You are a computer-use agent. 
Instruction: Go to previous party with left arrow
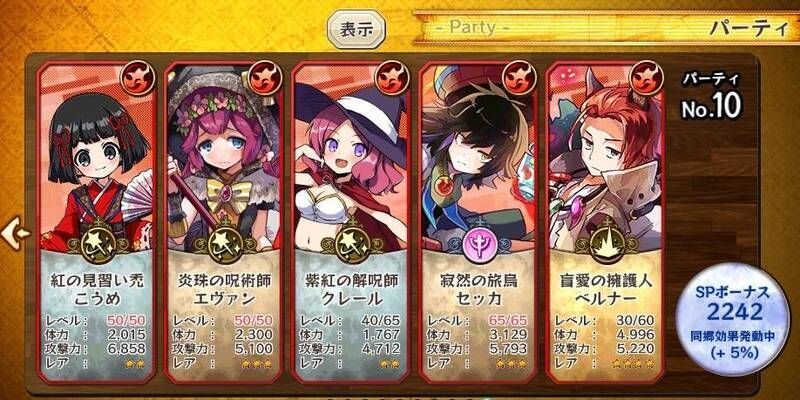tap(15, 233)
